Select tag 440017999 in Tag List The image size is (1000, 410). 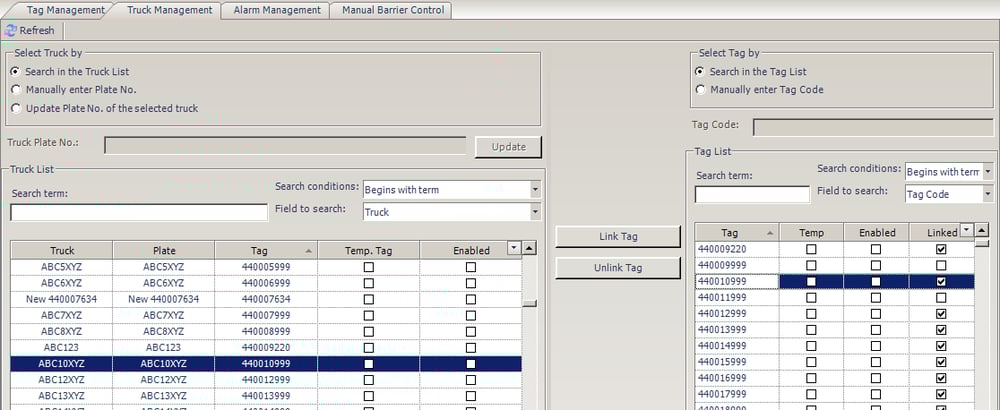coord(834,394)
